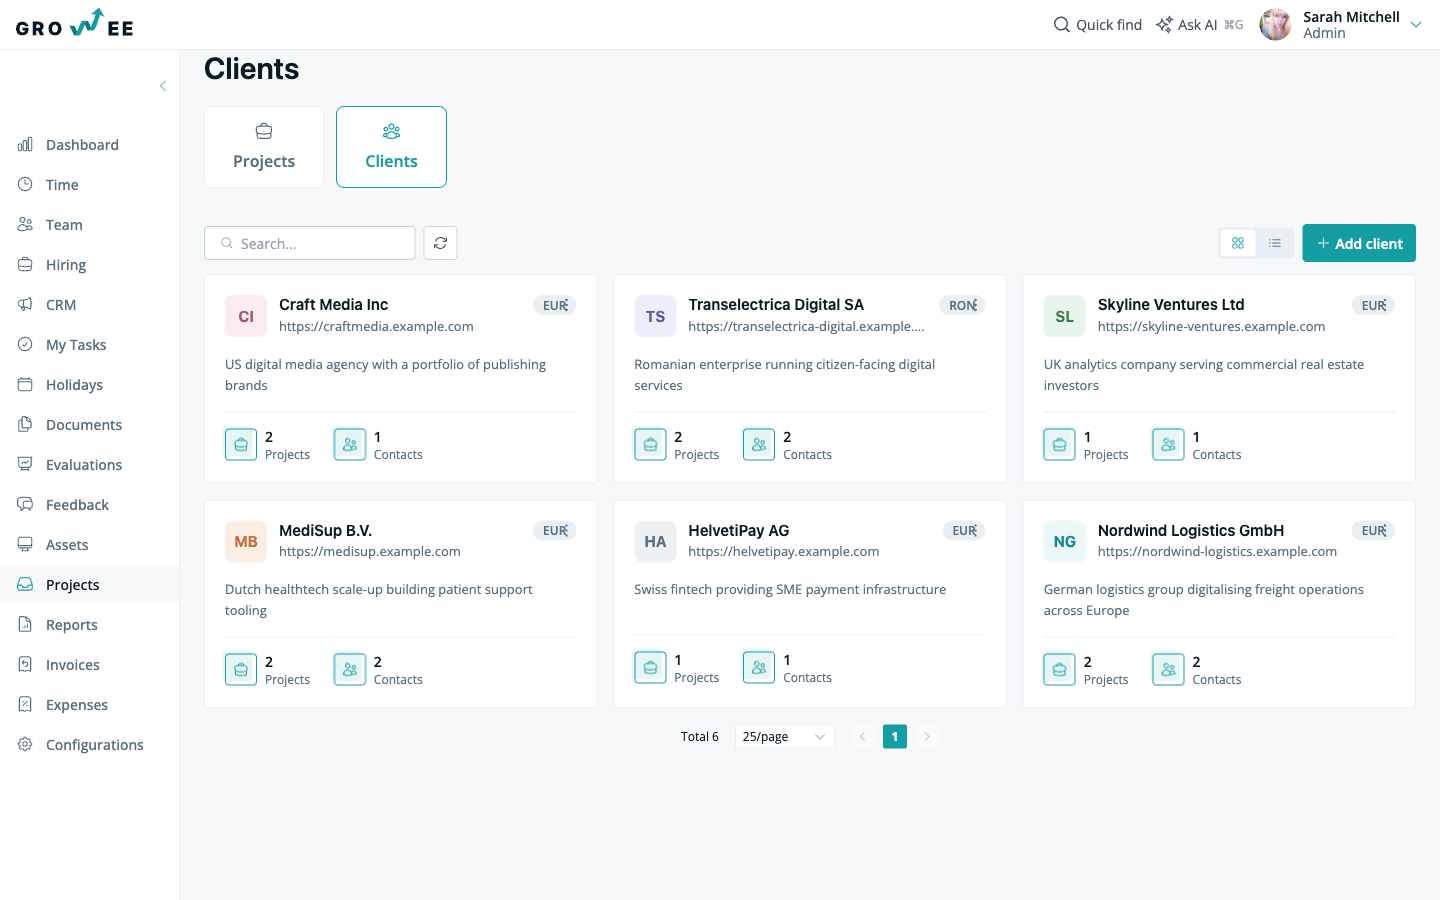View Skyline Ventures Ltd projects icon
The image size is (1440, 900).
pyautogui.click(x=1060, y=444)
